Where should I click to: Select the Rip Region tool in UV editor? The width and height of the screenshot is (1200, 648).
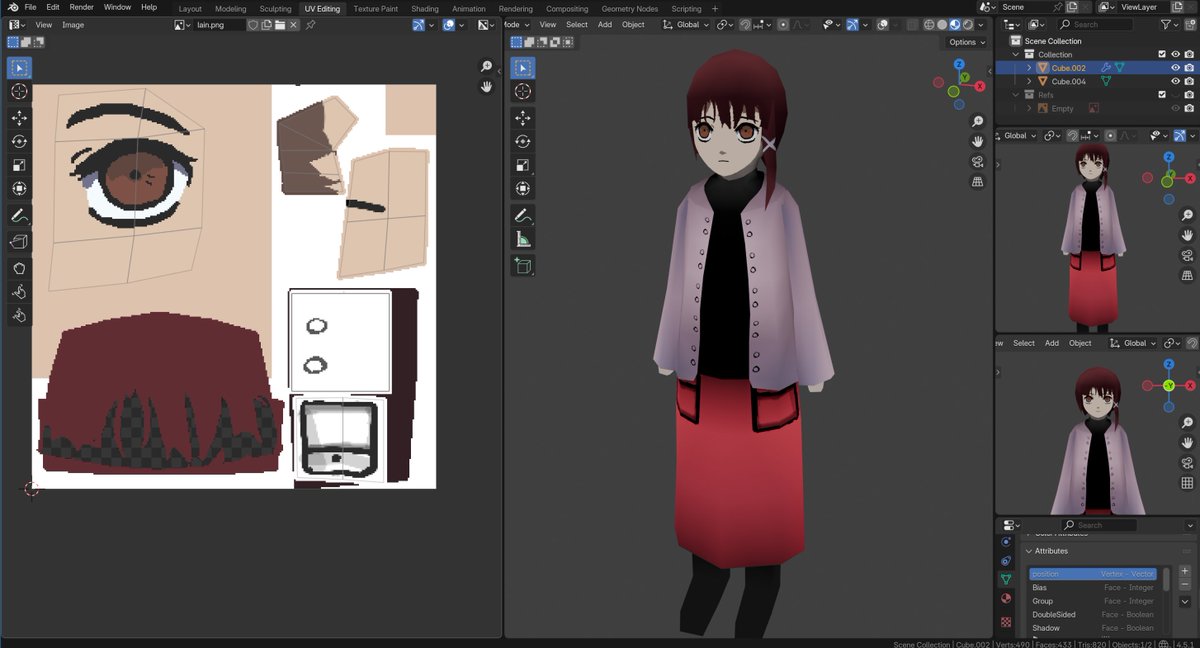[x=19, y=241]
